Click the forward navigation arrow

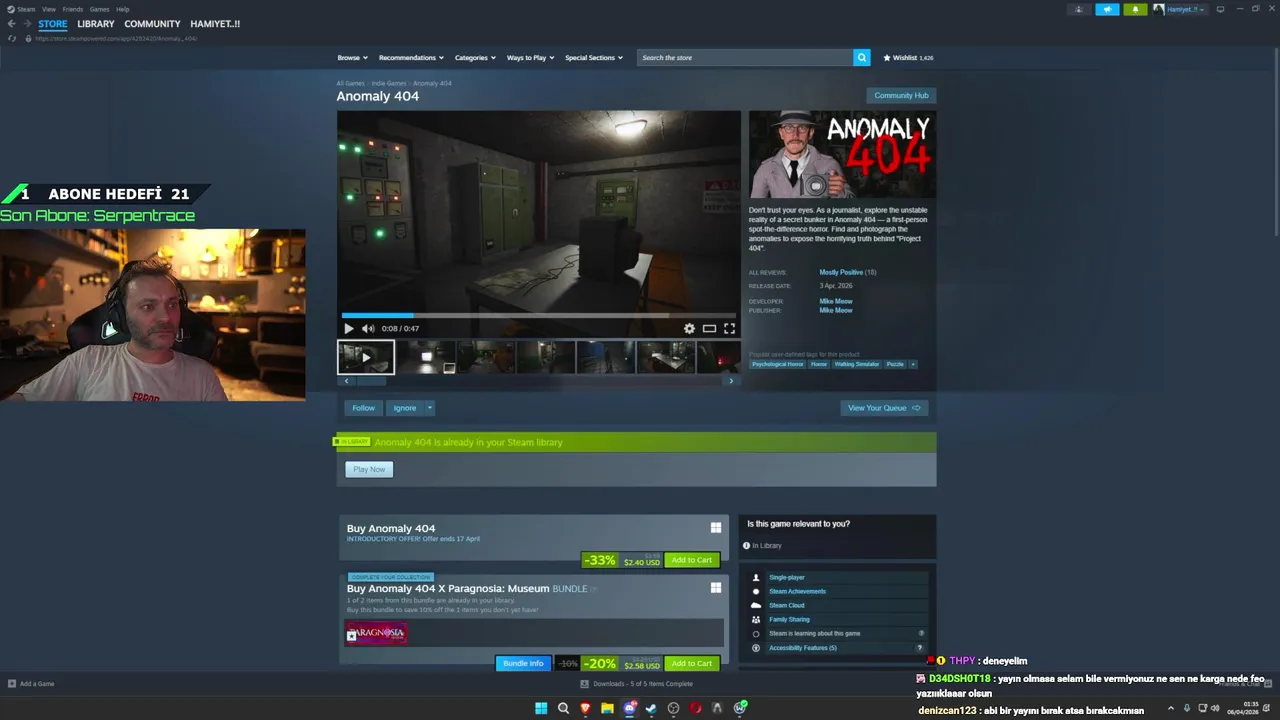26,24
